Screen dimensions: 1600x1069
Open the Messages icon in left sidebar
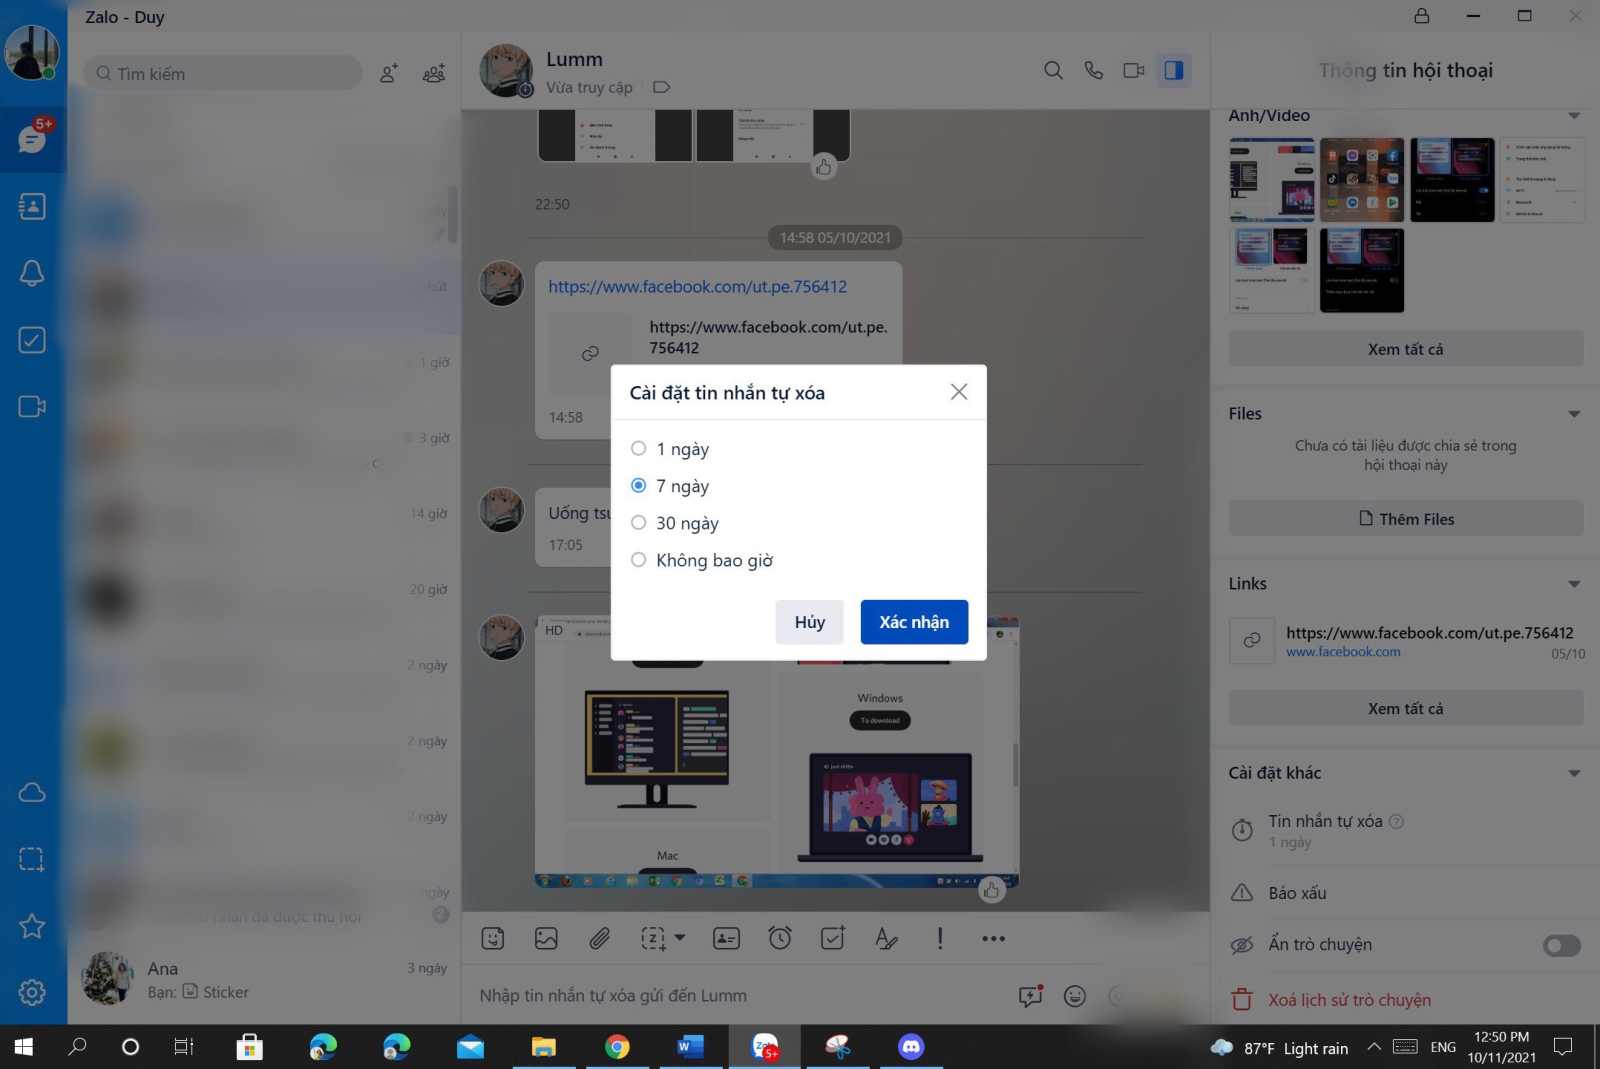click(x=32, y=140)
